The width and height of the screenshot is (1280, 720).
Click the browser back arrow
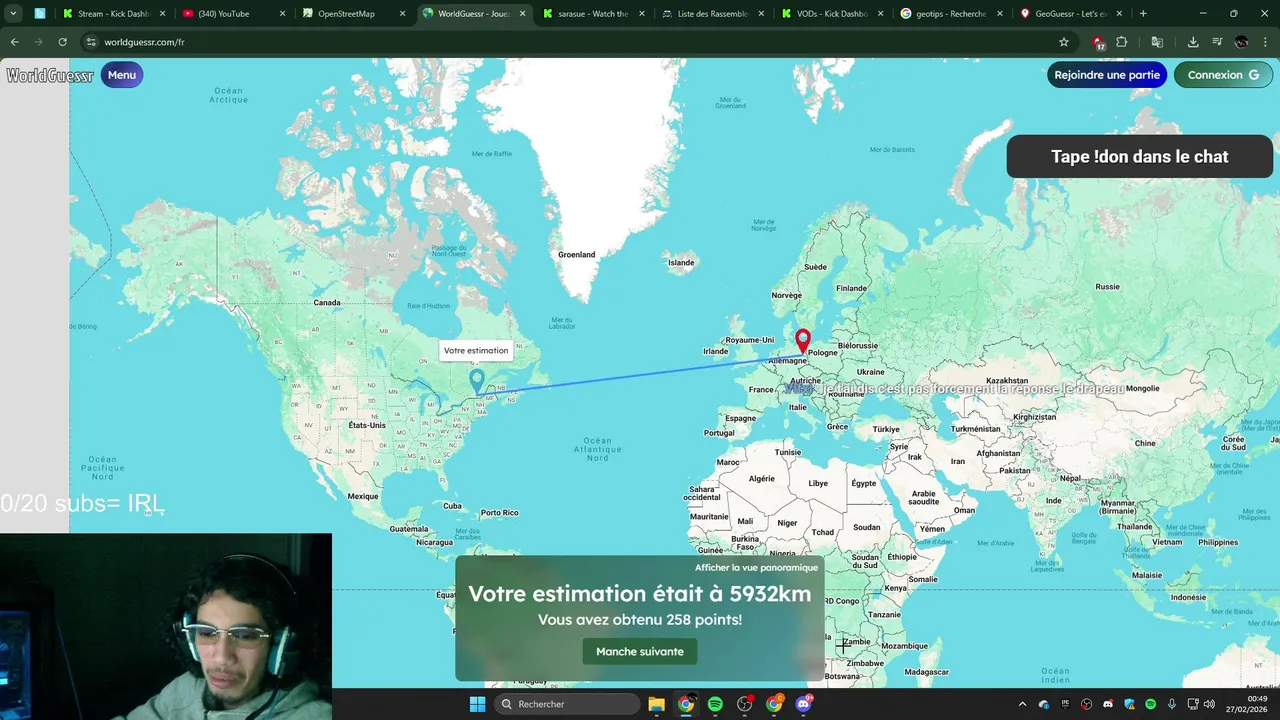(14, 42)
